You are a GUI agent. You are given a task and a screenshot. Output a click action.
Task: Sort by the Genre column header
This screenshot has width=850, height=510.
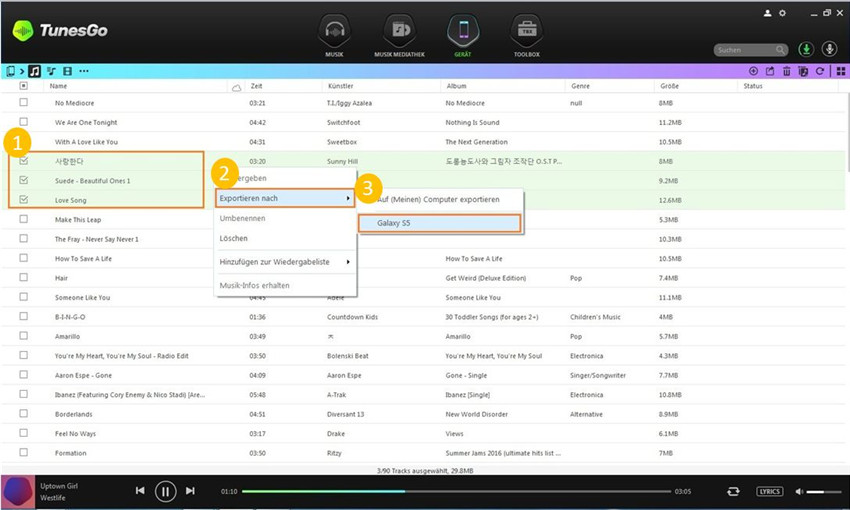coord(579,86)
